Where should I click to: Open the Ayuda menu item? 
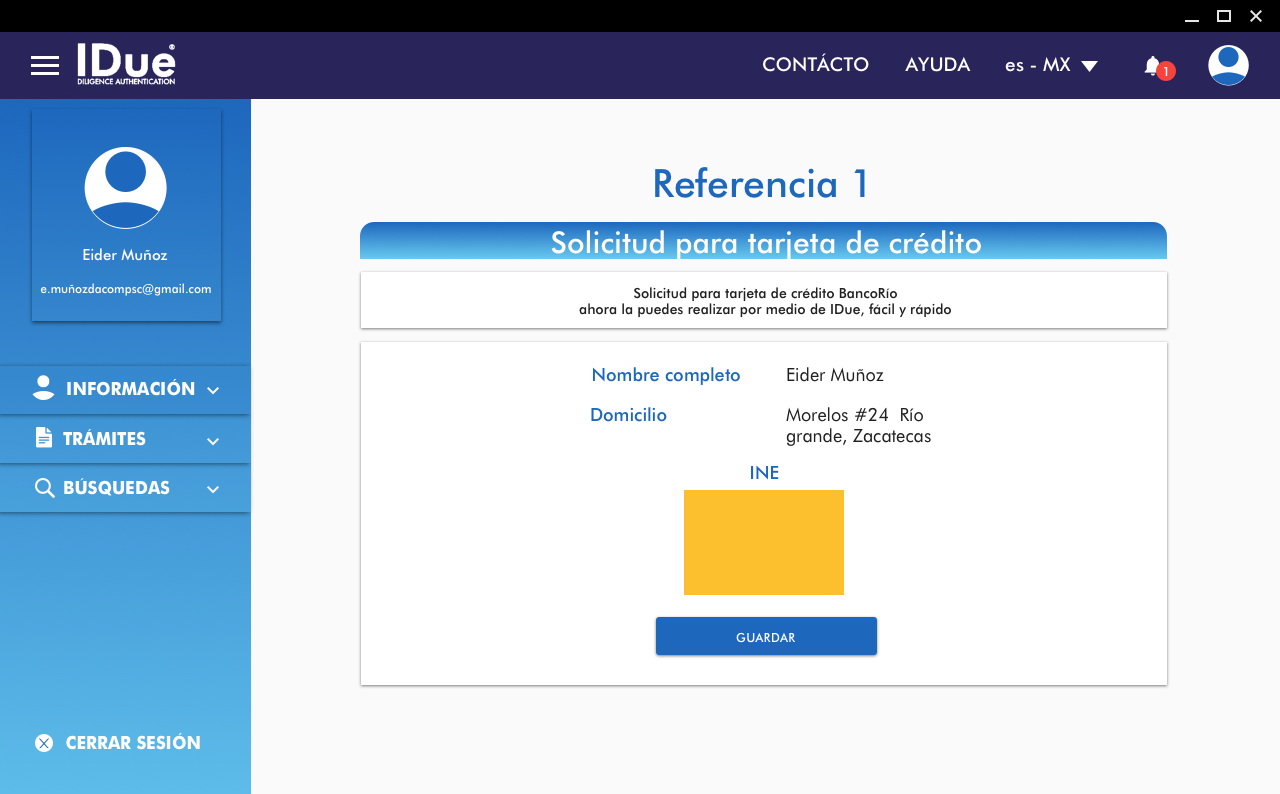click(937, 65)
